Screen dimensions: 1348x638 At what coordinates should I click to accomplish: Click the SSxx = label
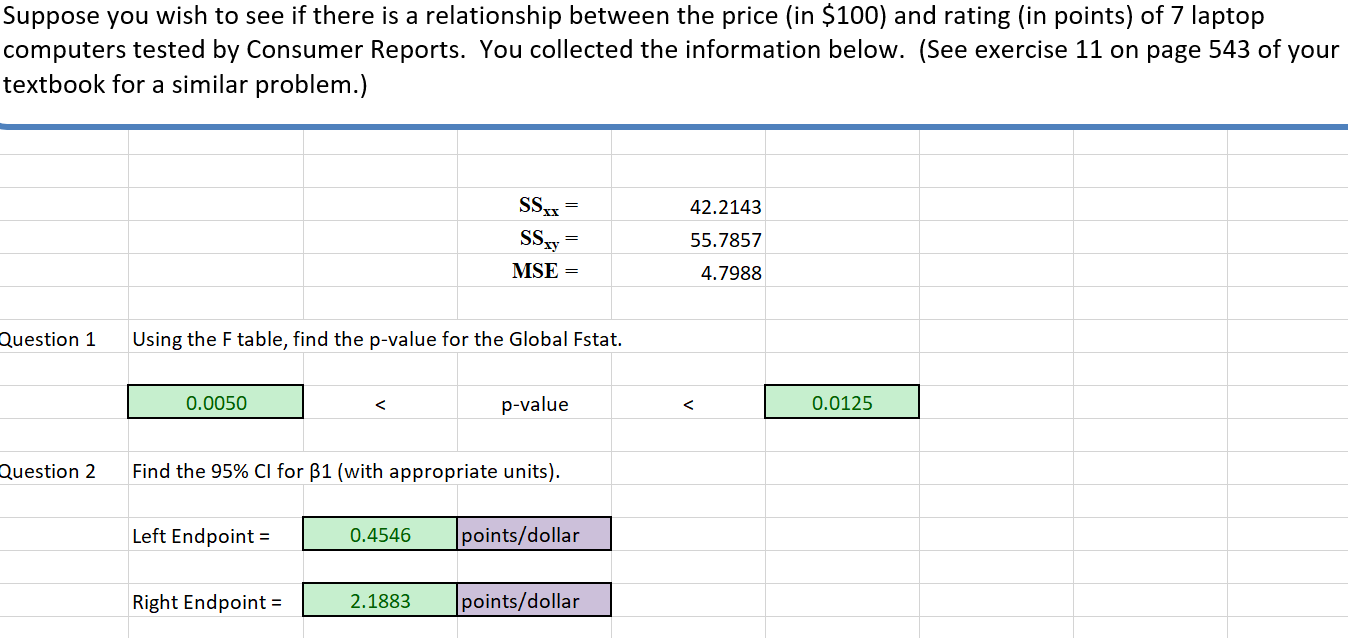click(548, 207)
